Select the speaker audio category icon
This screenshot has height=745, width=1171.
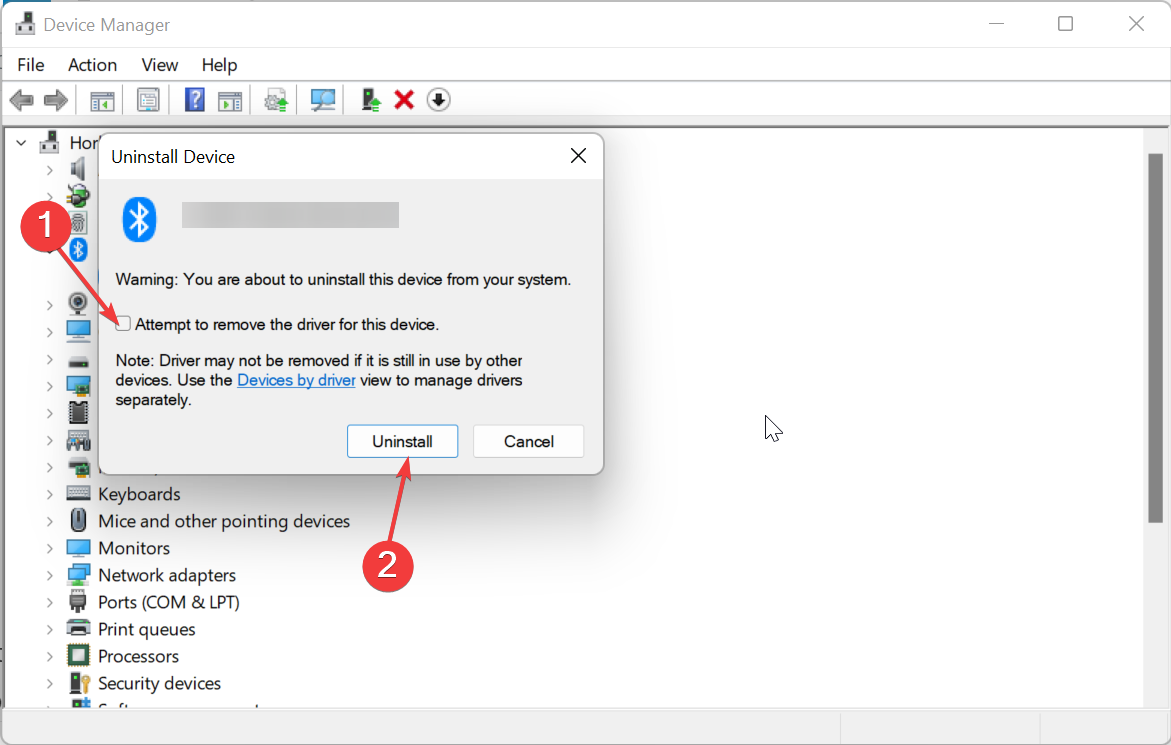[x=78, y=169]
